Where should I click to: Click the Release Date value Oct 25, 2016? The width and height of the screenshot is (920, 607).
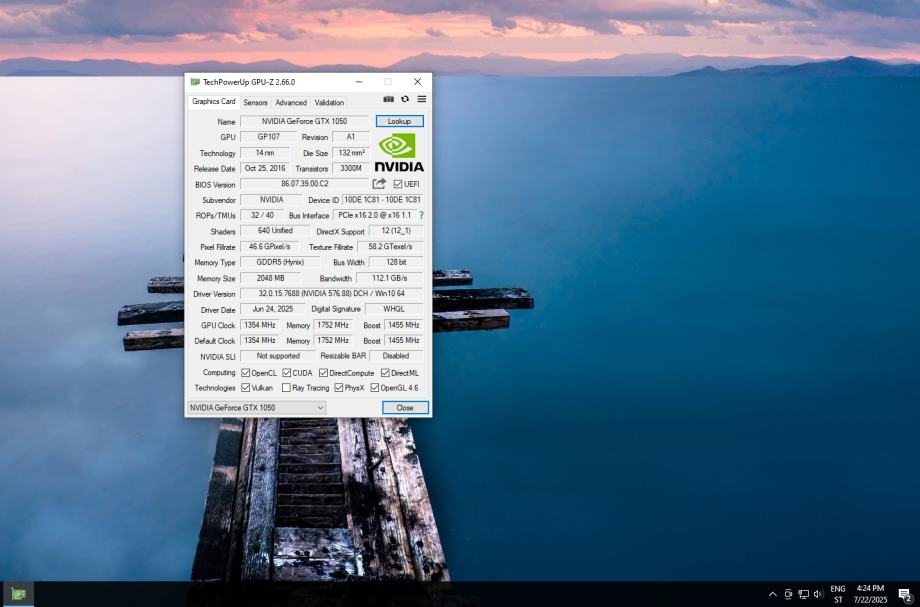click(x=265, y=168)
